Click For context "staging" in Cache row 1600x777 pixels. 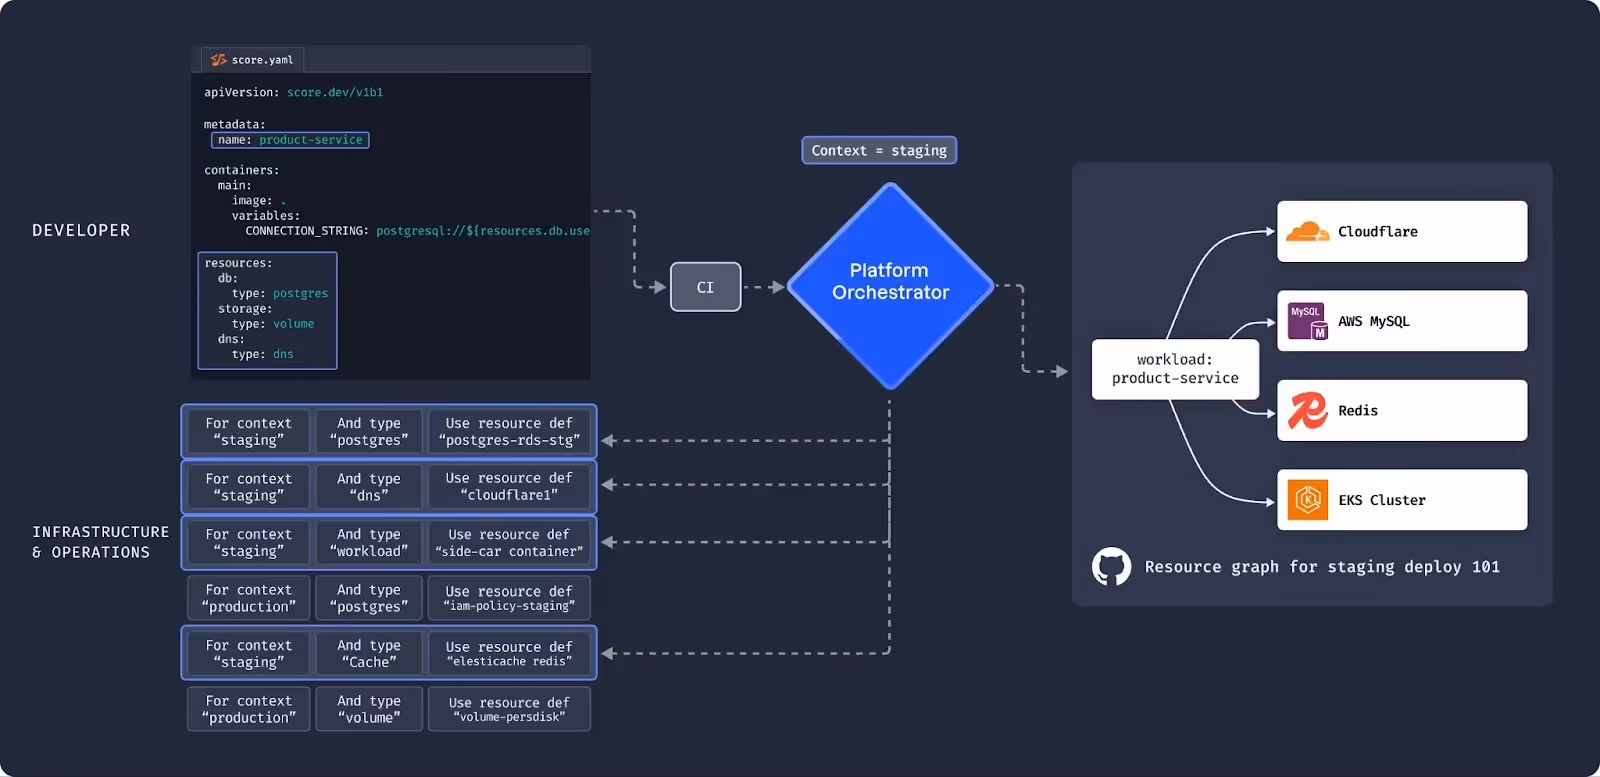tap(249, 653)
